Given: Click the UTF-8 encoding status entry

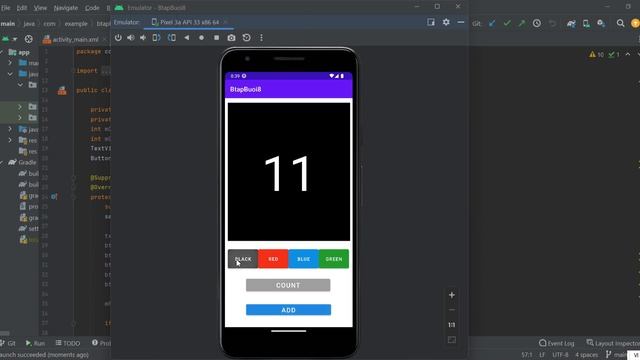Looking at the screenshot, I should 560,355.
